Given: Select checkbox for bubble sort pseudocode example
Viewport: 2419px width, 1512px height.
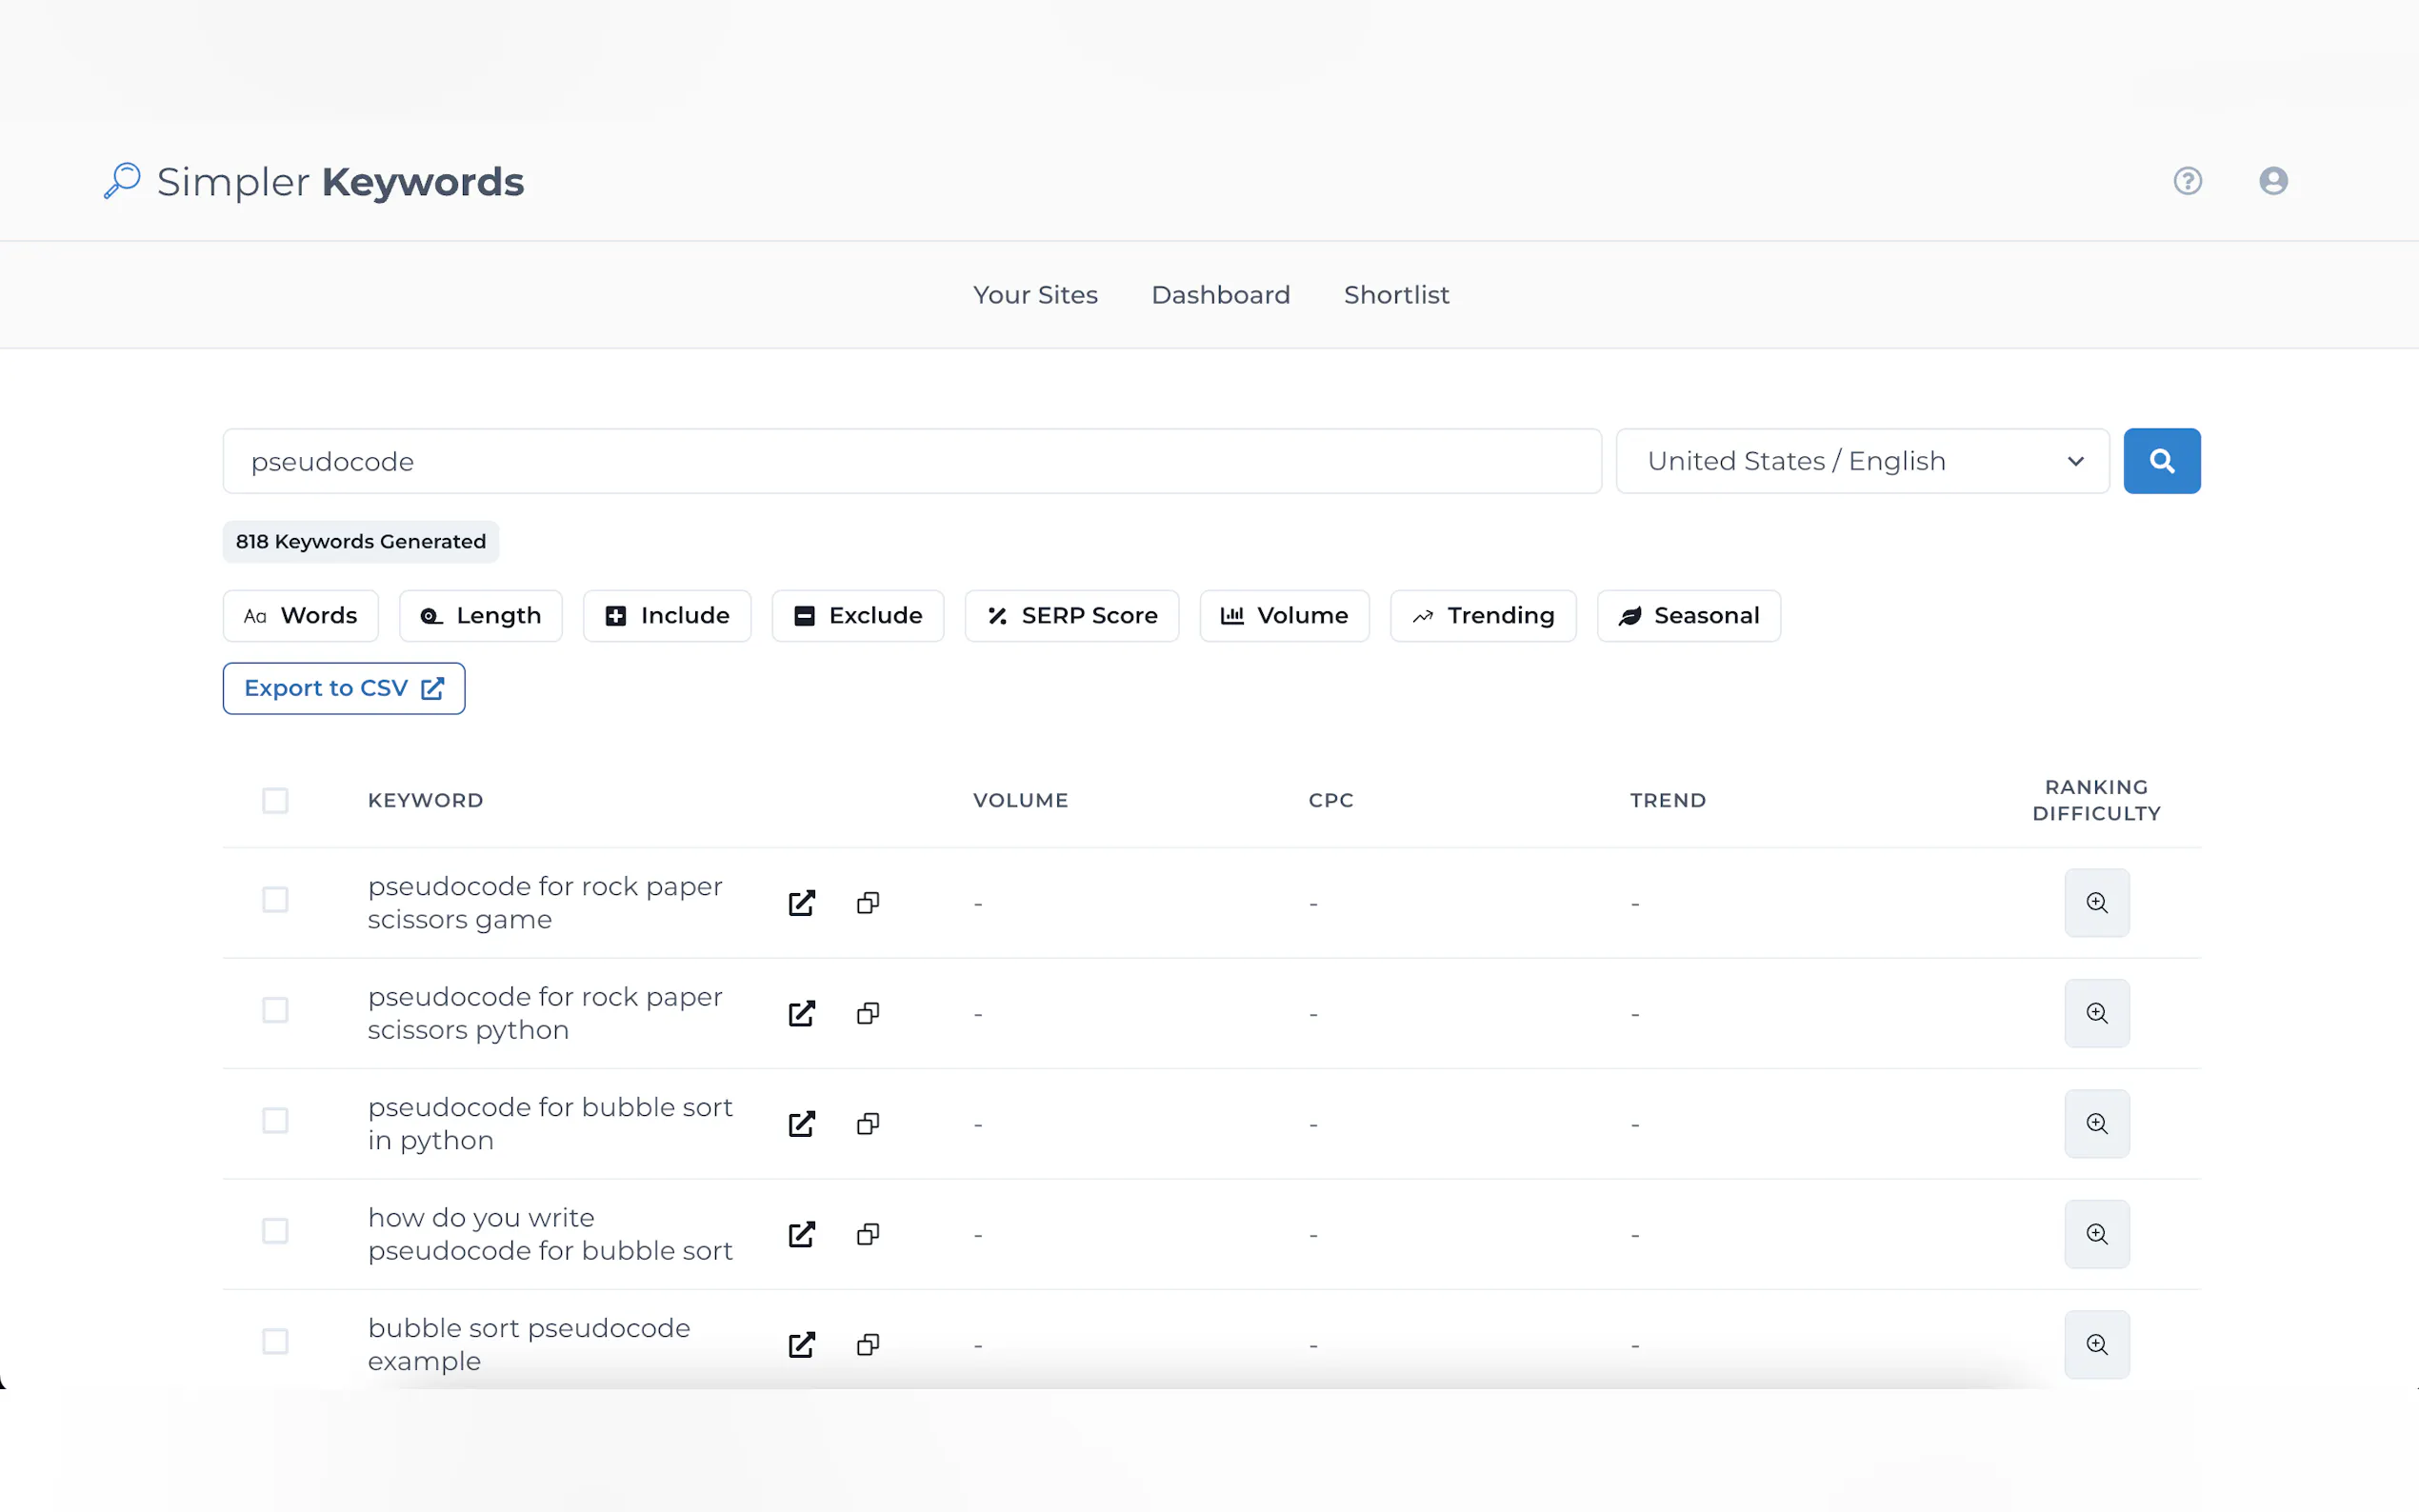Looking at the screenshot, I should 275,1341.
